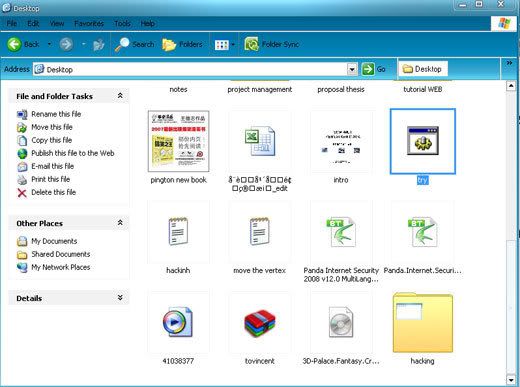Click the proposal thesis item label
520x387 pixels.
(341, 89)
